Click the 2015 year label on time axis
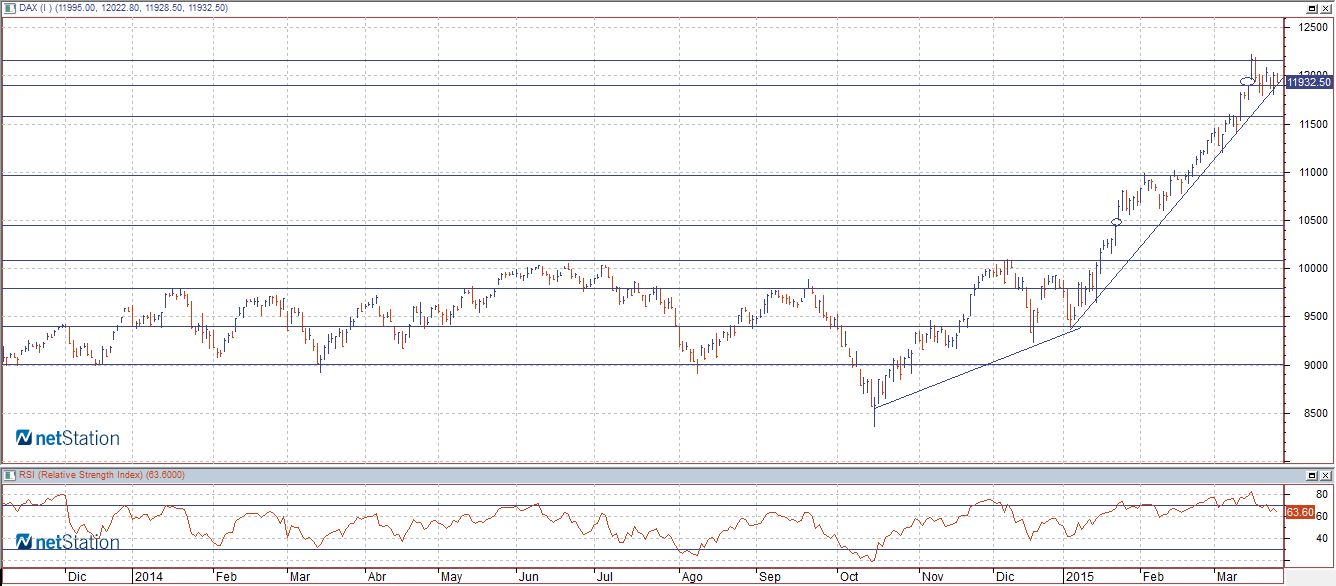This screenshot has height=586, width=1336. 1080,577
